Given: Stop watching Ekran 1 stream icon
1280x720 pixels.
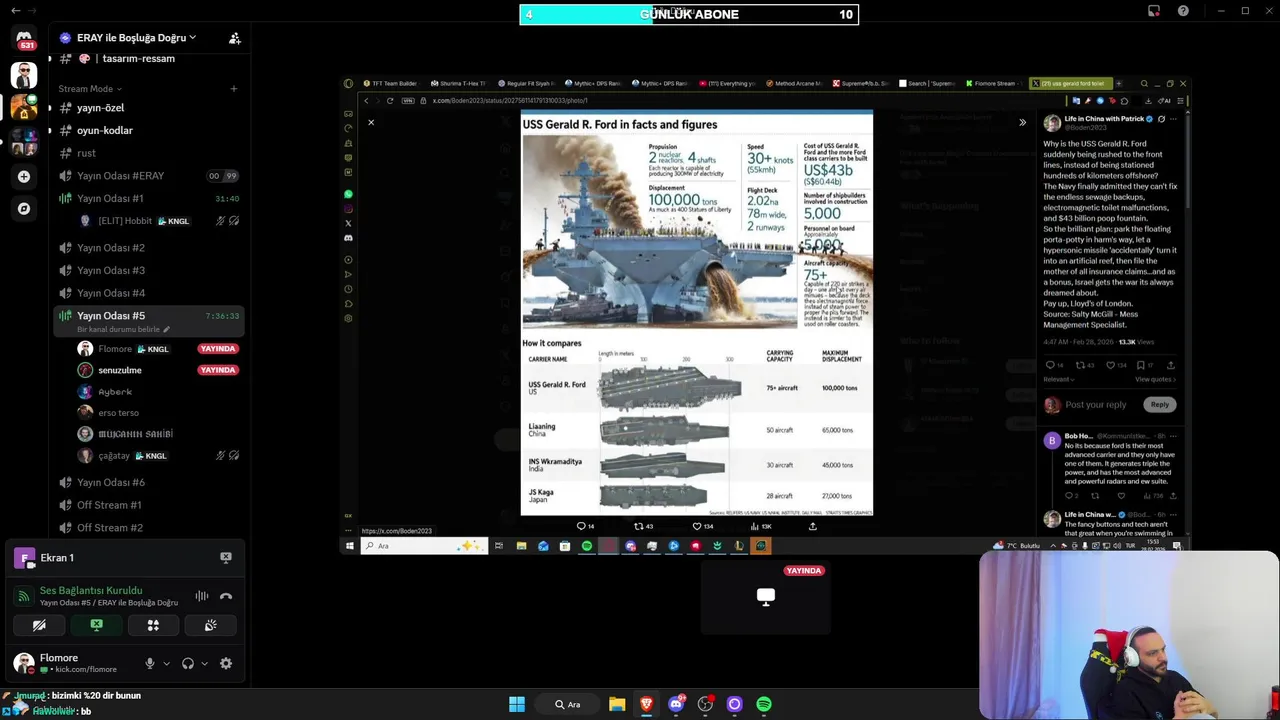Looking at the screenshot, I should tap(226, 558).
